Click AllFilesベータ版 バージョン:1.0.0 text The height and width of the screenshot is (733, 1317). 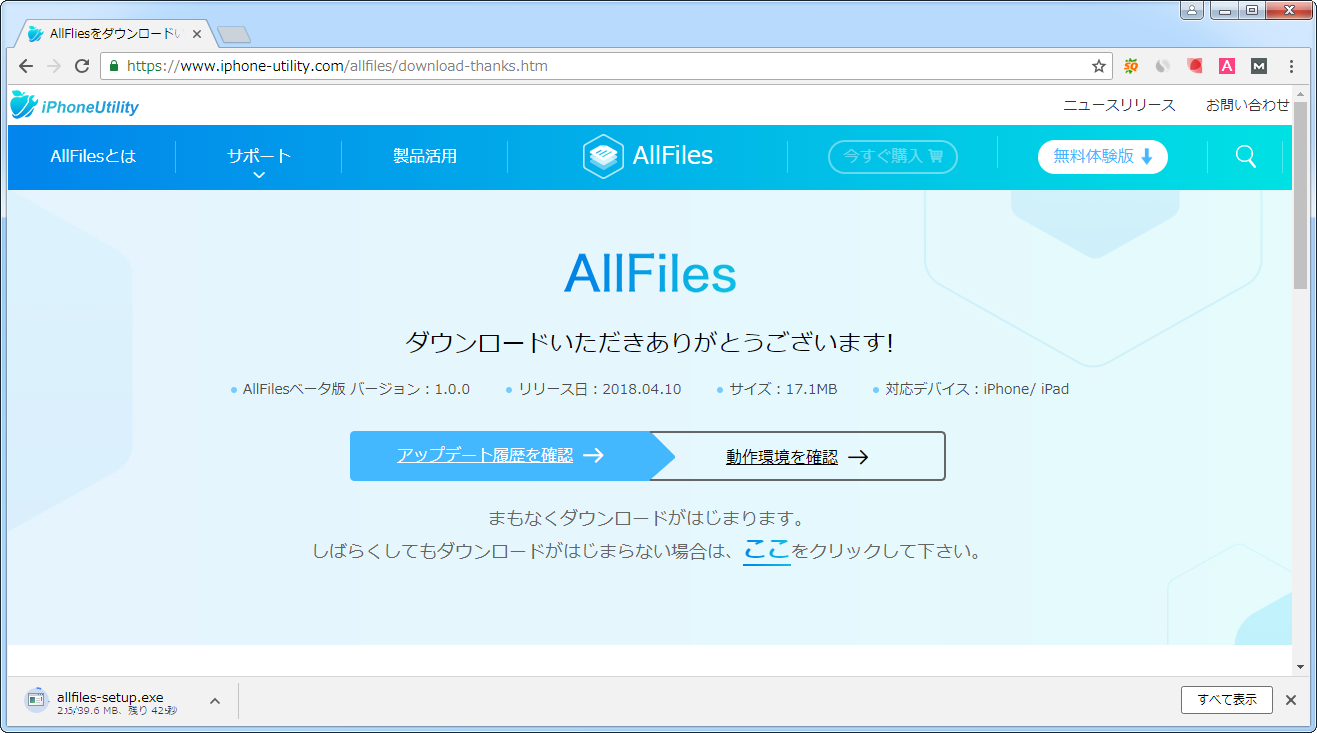[x=356, y=389]
